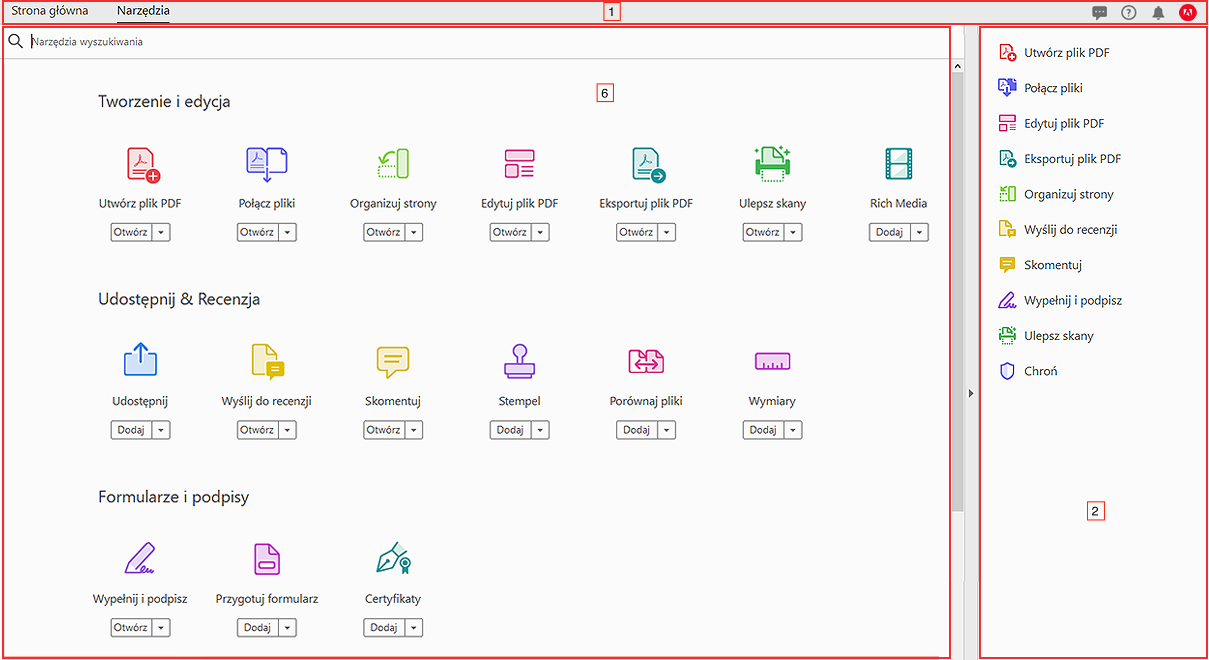
Task: Click the chat messages icon in top bar
Action: pyautogui.click(x=1099, y=13)
